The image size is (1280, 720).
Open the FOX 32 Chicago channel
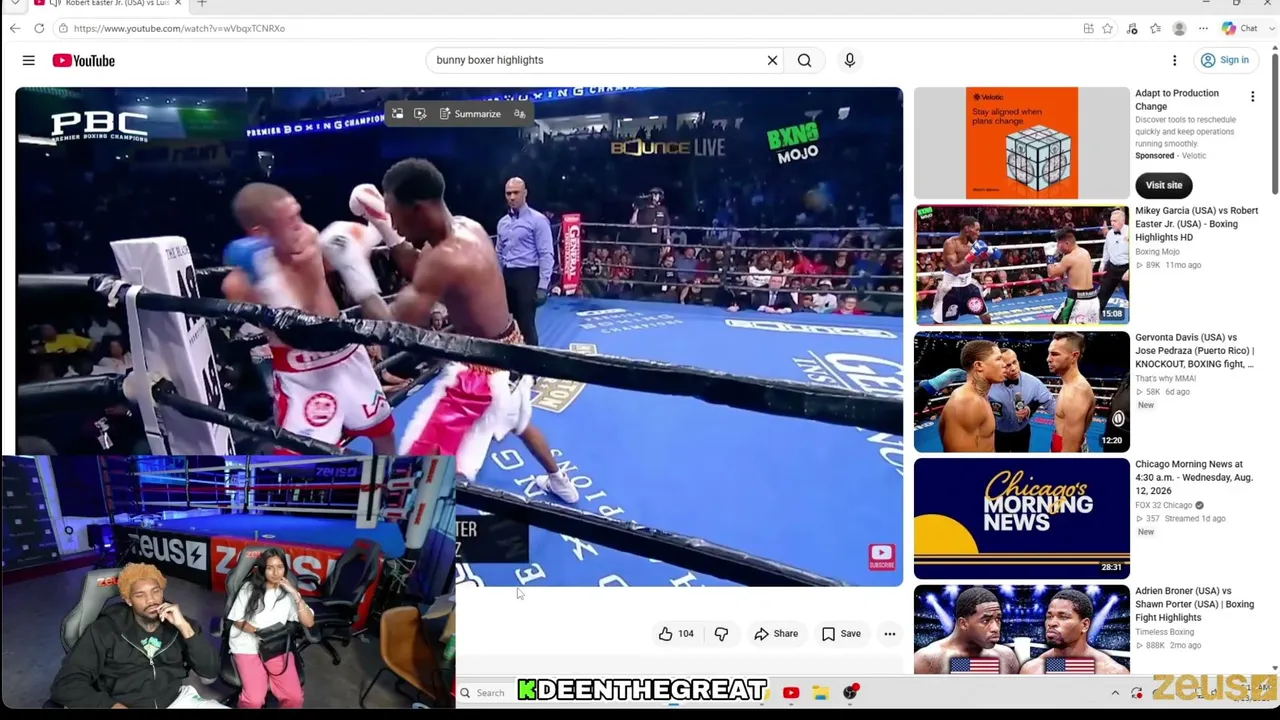1164,506
